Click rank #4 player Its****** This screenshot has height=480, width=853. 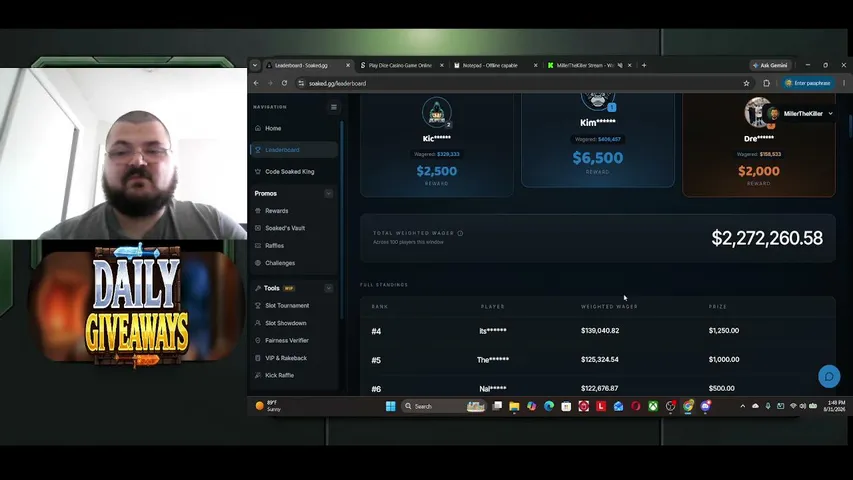click(x=493, y=331)
